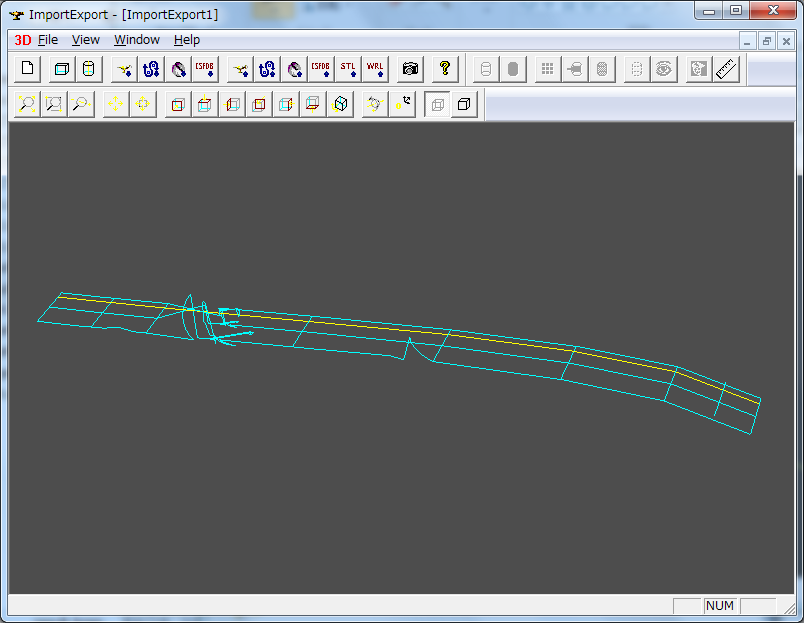Restore the inner document window

point(766,41)
